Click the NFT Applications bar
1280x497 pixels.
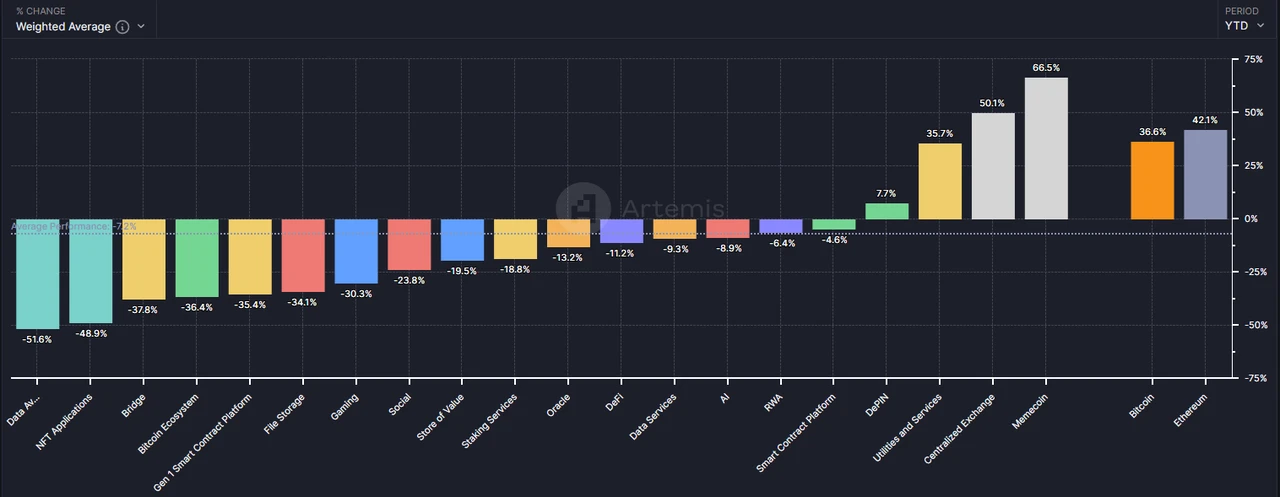91,271
